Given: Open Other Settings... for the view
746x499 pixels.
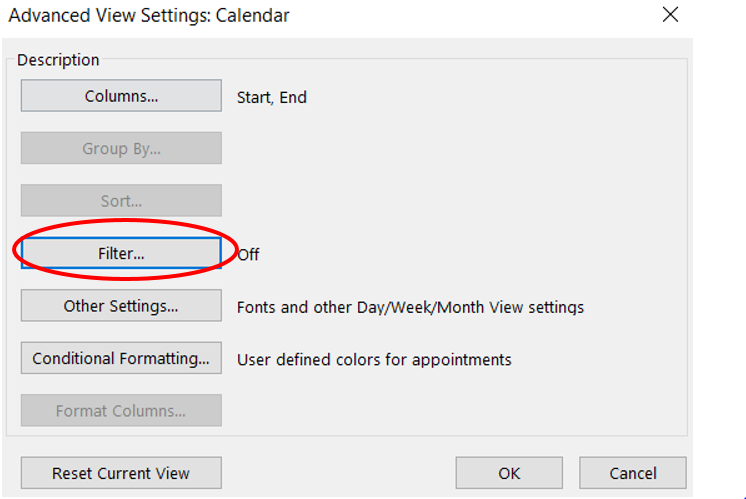Looking at the screenshot, I should [x=121, y=305].
